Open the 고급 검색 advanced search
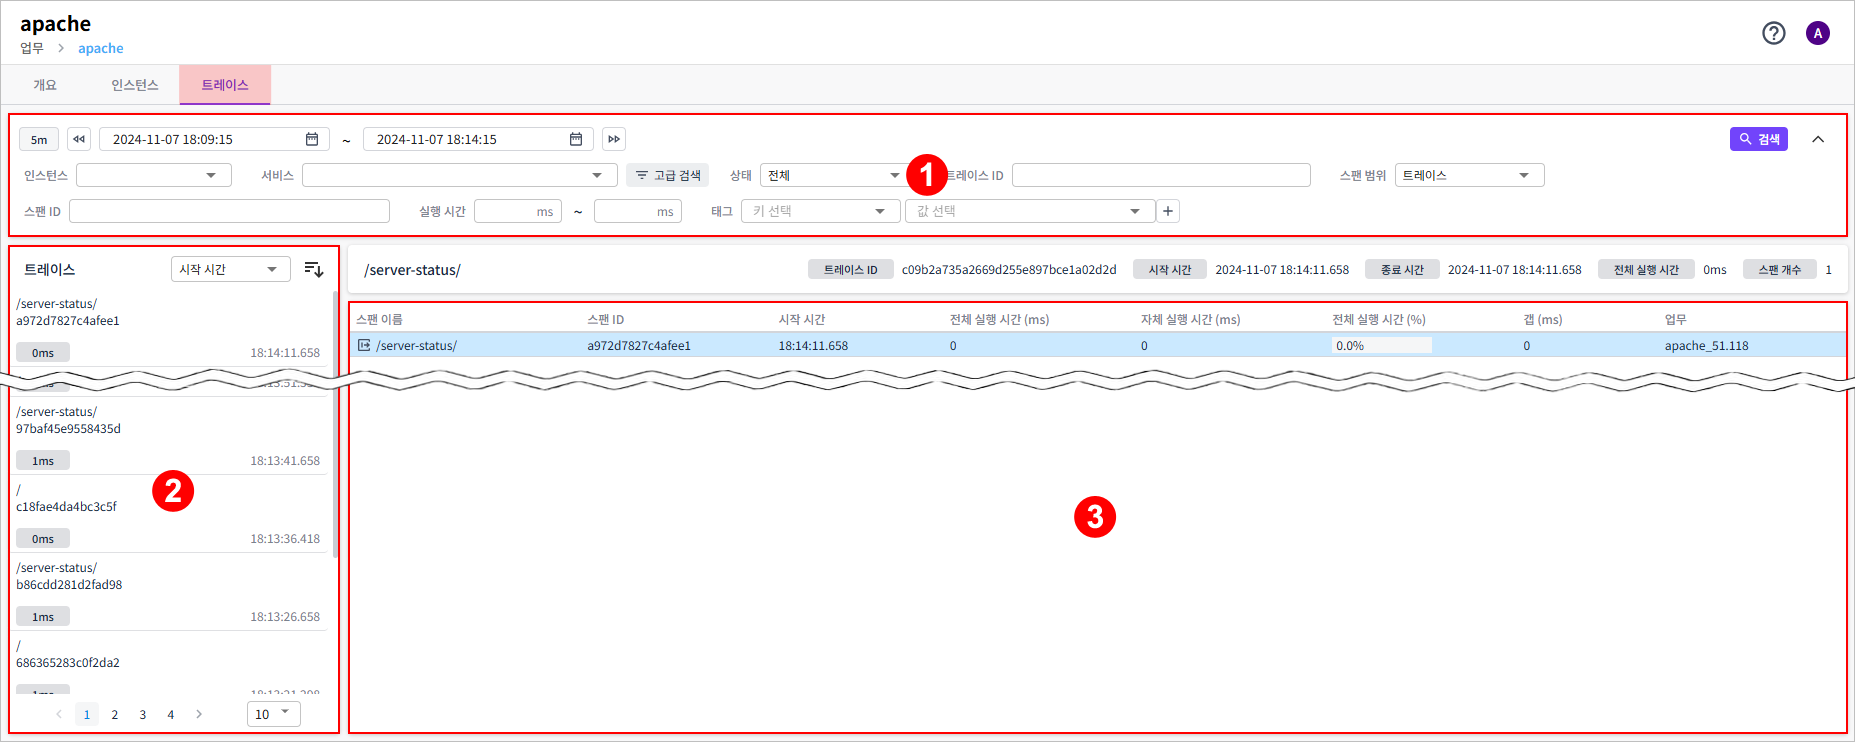1855x742 pixels. point(667,175)
